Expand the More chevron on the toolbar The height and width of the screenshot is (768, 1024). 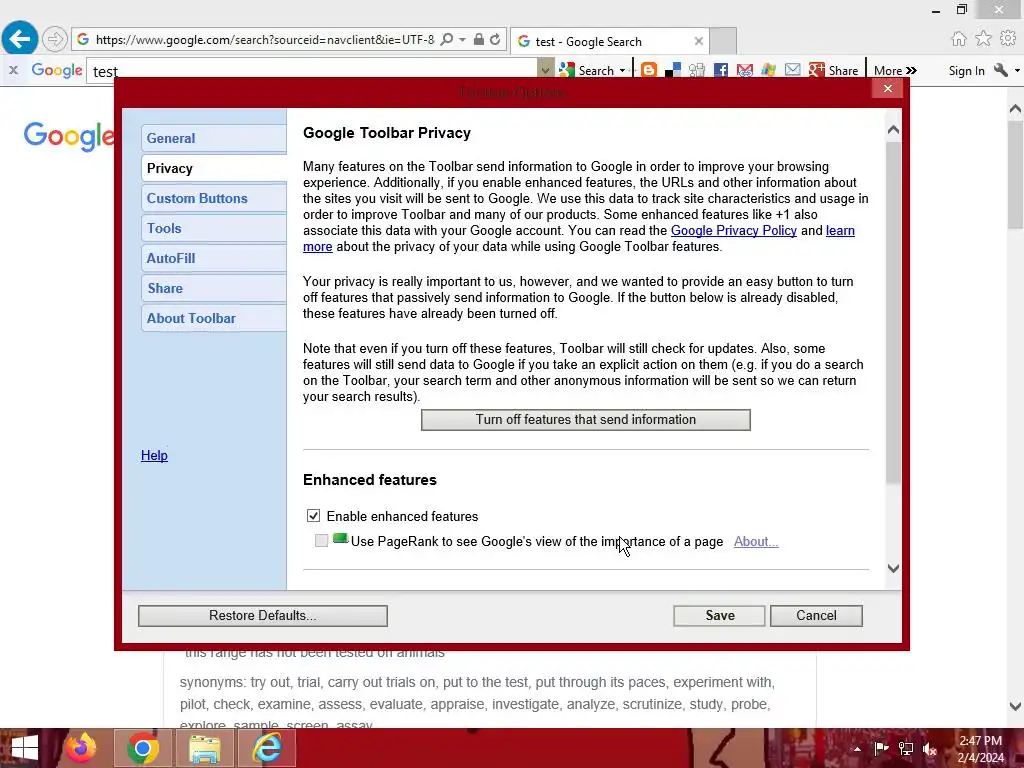tap(912, 70)
